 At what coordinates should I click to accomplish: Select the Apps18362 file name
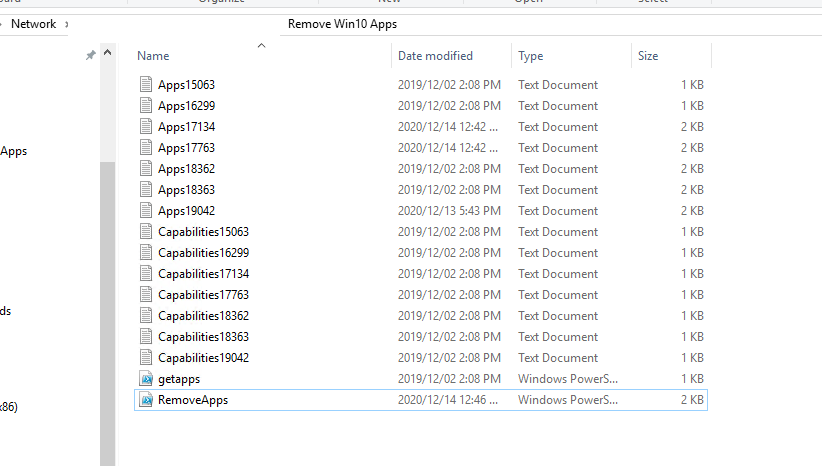point(186,169)
